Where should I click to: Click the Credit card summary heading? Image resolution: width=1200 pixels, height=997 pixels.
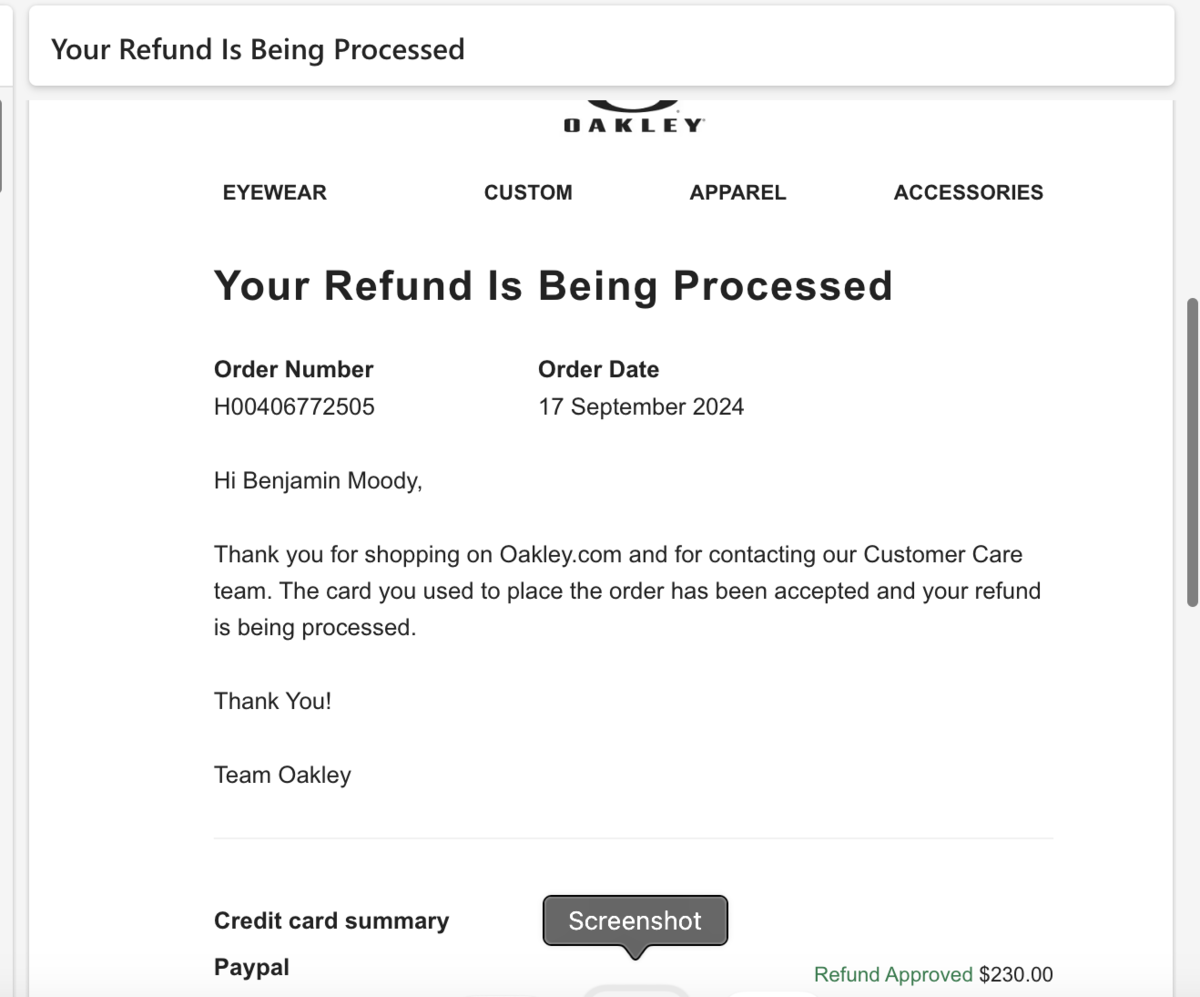coord(331,921)
